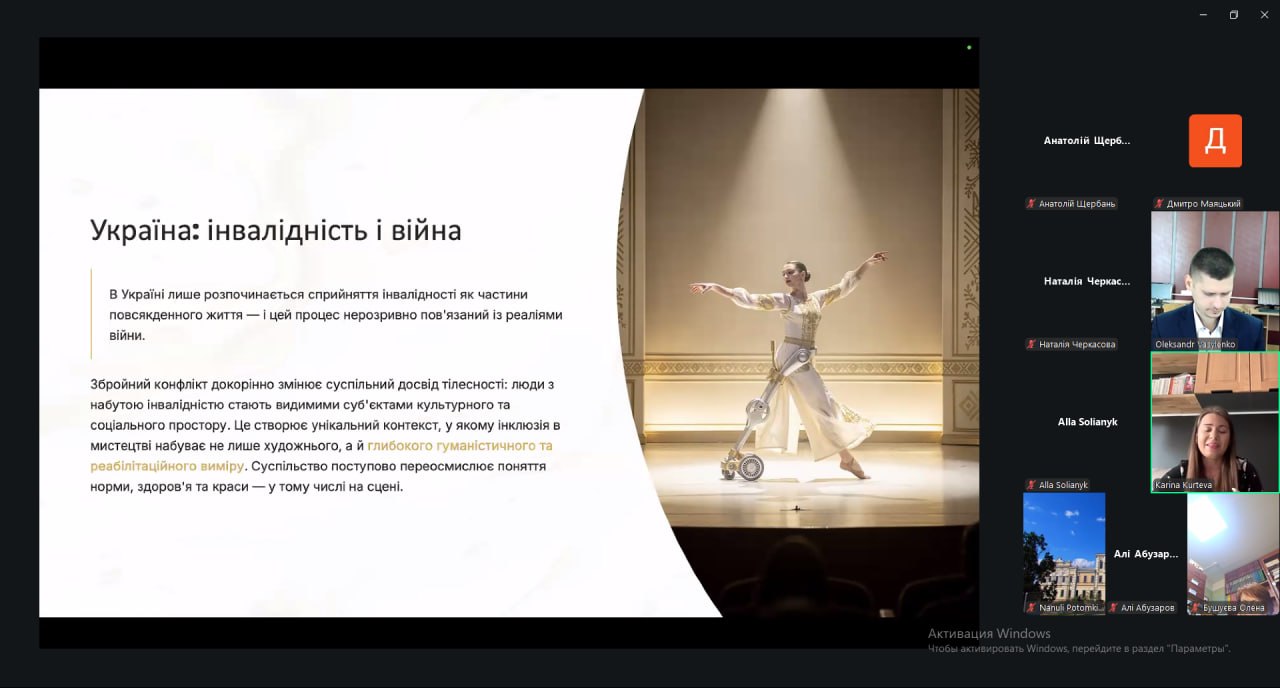This screenshot has height=688, width=1280.
Task: Click muted microphone icon beside Анатолій Щербань
Action: (x=1031, y=204)
